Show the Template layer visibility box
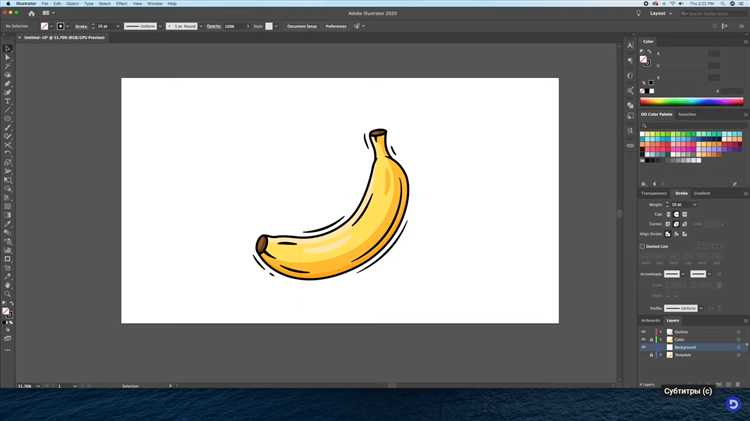This screenshot has width=750, height=421. [x=643, y=355]
